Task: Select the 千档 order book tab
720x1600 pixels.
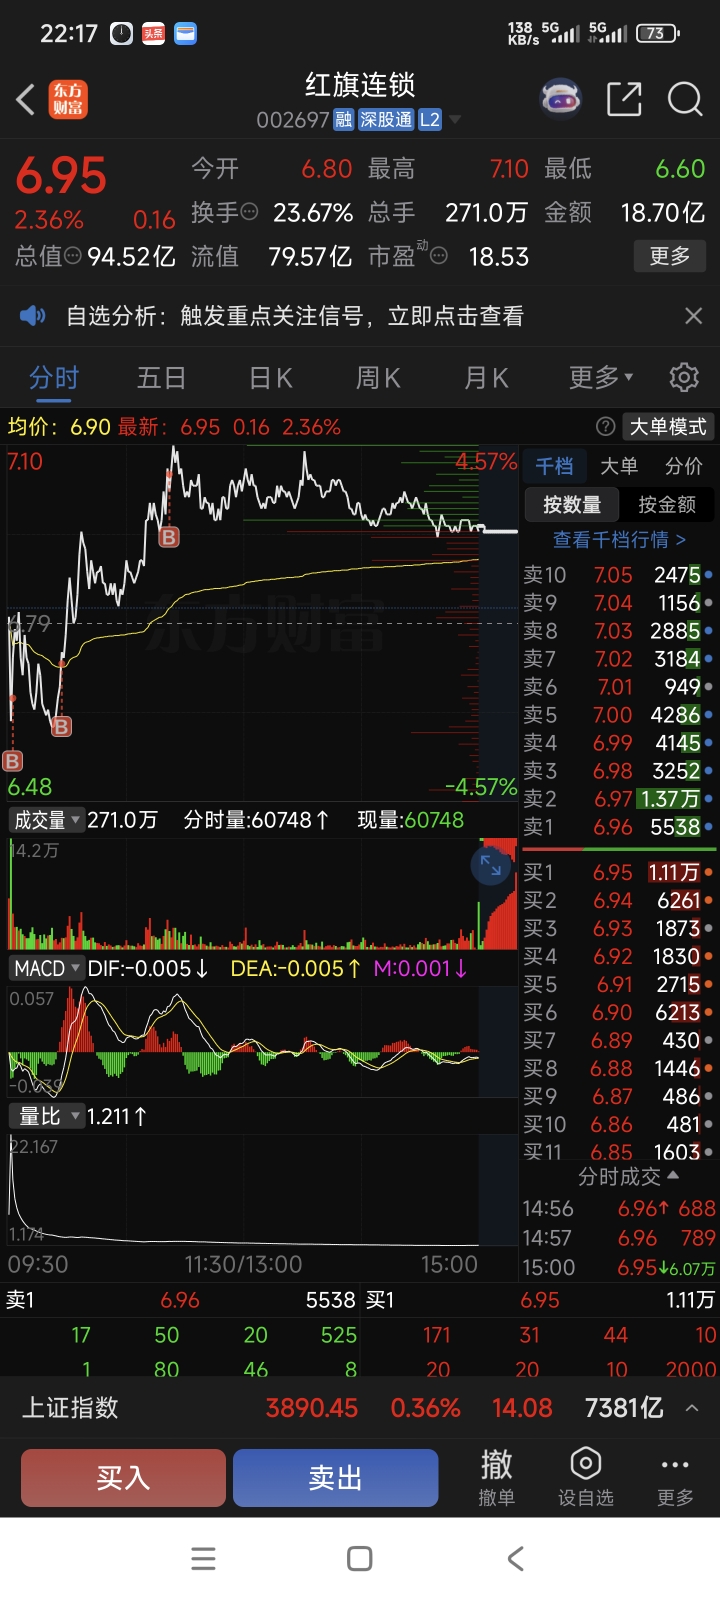Action: click(554, 466)
